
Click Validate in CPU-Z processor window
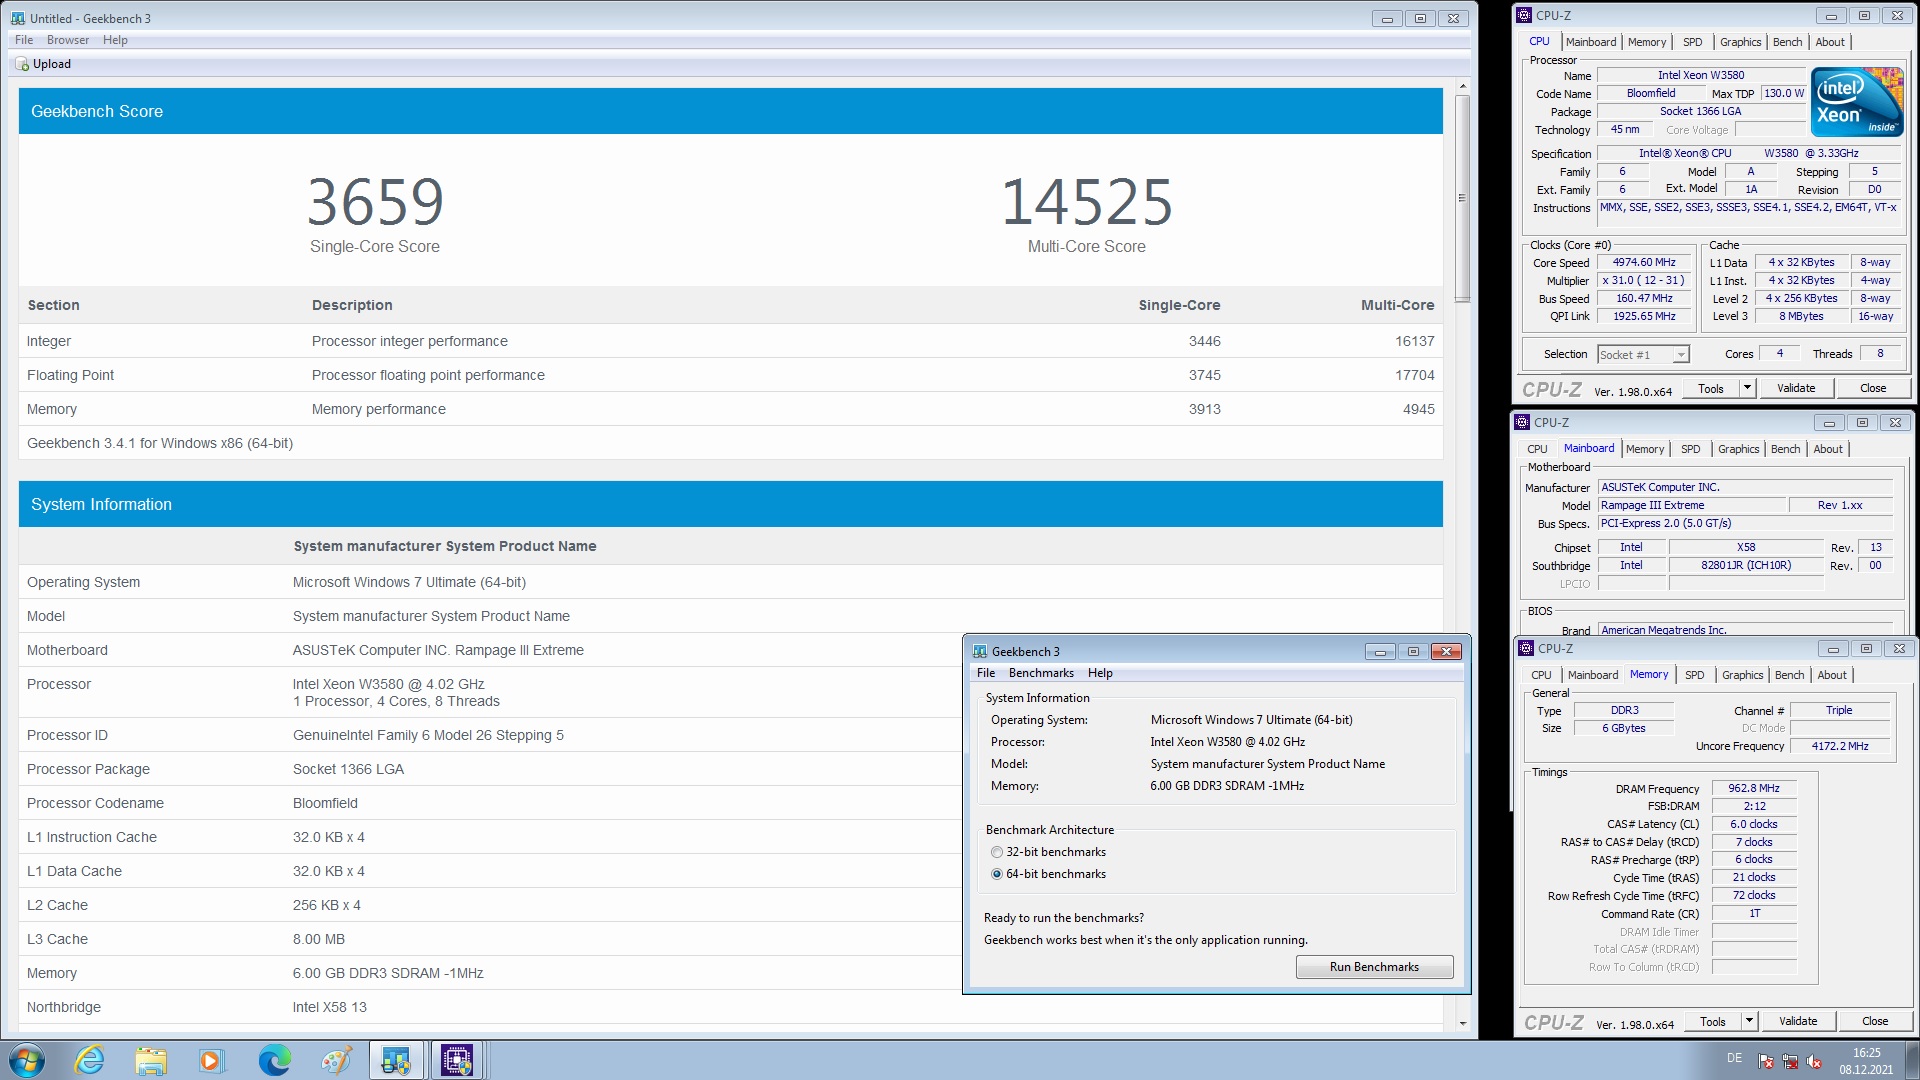point(1796,388)
